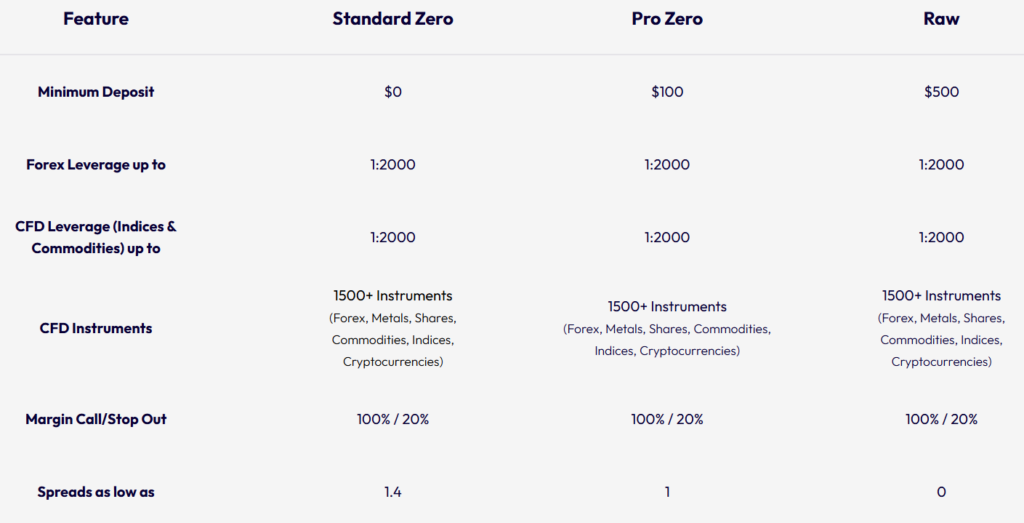1024x523 pixels.
Task: Click the Pro Zero column header
Action: pyautogui.click(x=667, y=19)
